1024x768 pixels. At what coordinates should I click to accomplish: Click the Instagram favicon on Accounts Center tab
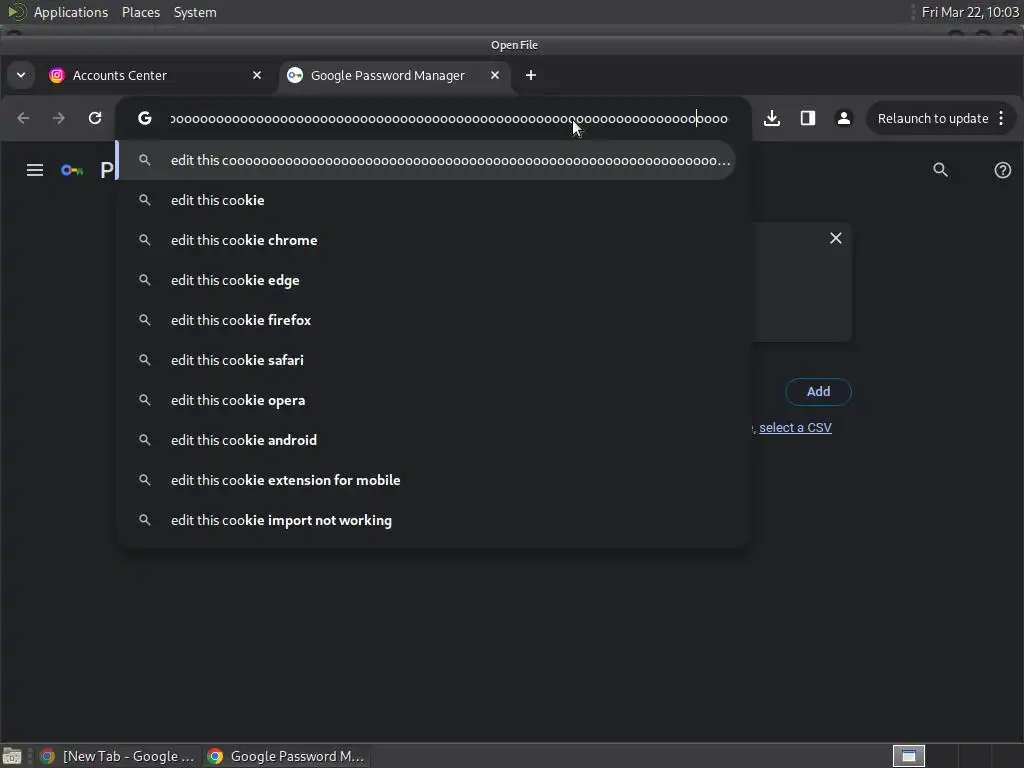[57, 76]
